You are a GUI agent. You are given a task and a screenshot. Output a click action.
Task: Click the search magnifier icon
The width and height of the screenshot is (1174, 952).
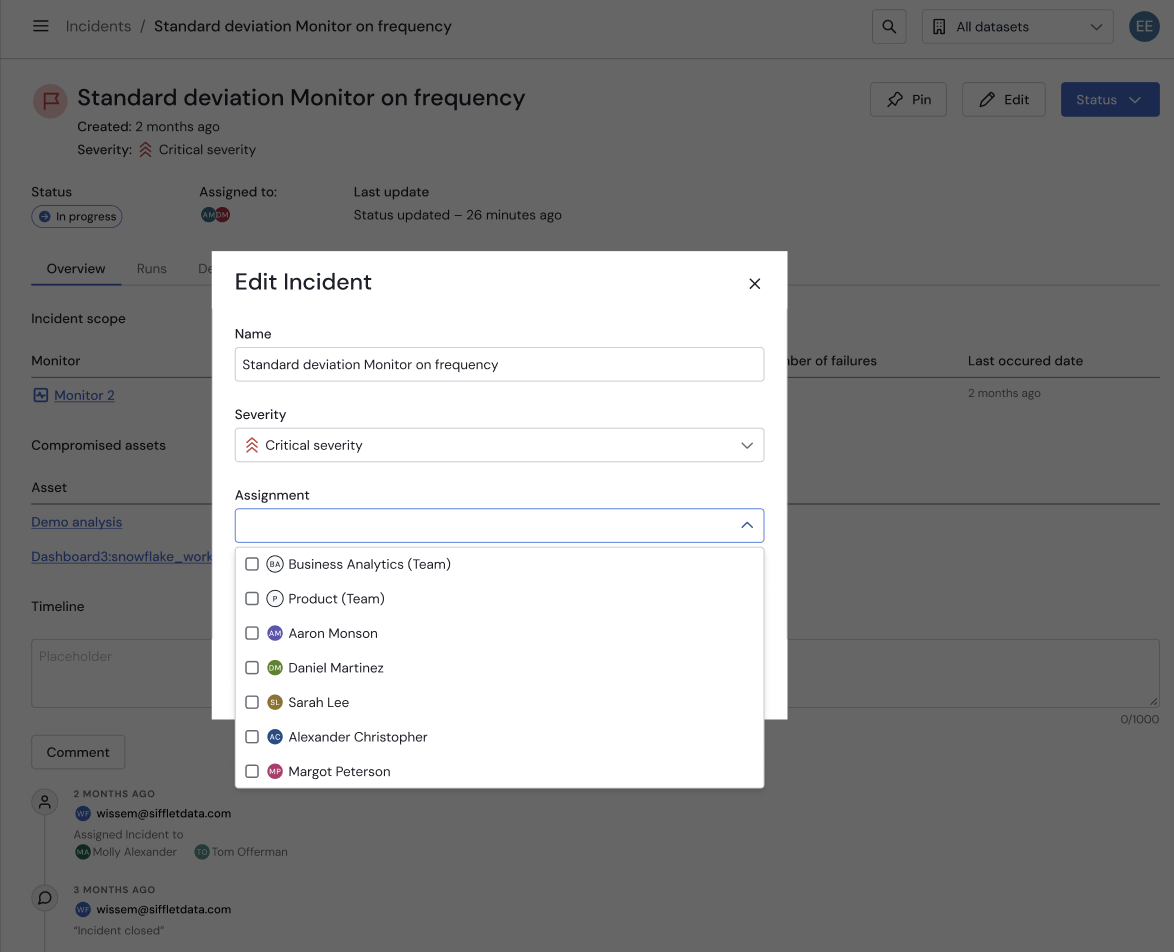(x=889, y=27)
